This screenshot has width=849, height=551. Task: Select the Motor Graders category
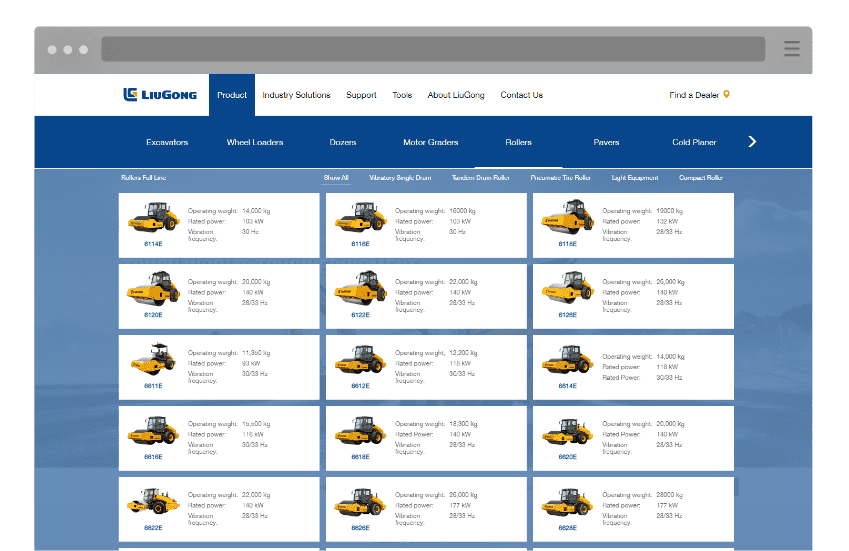430,142
